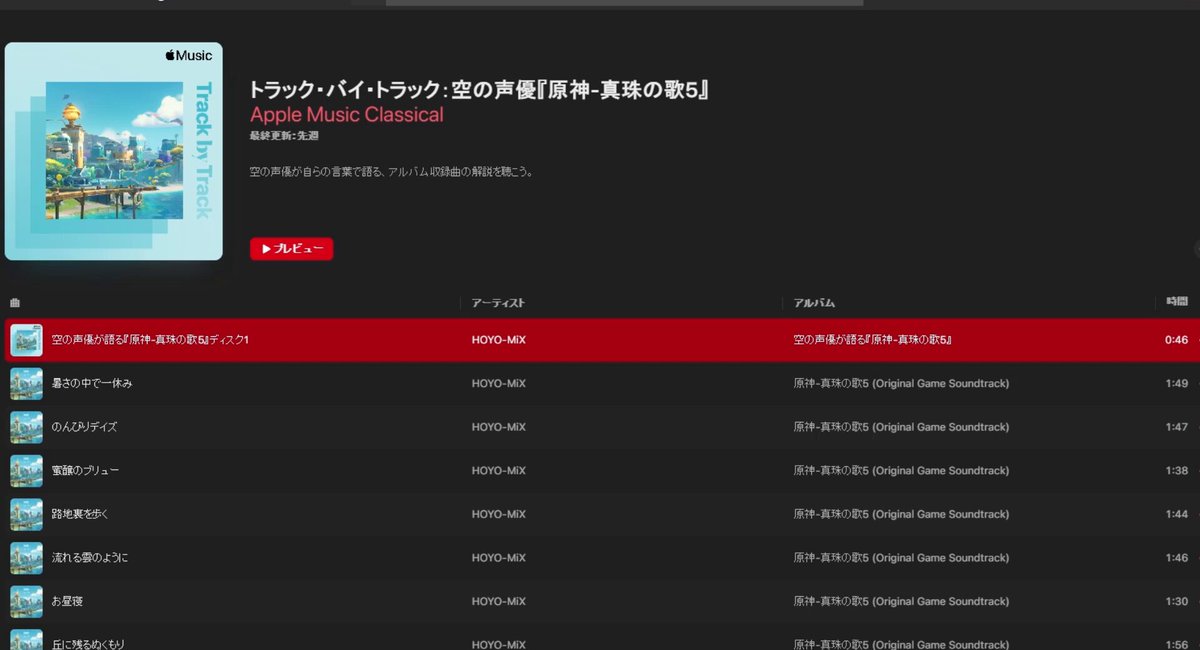This screenshot has width=1200, height=650.
Task: Open artist HOYO-MiX for 路地裏を歩く
Action: (499, 514)
